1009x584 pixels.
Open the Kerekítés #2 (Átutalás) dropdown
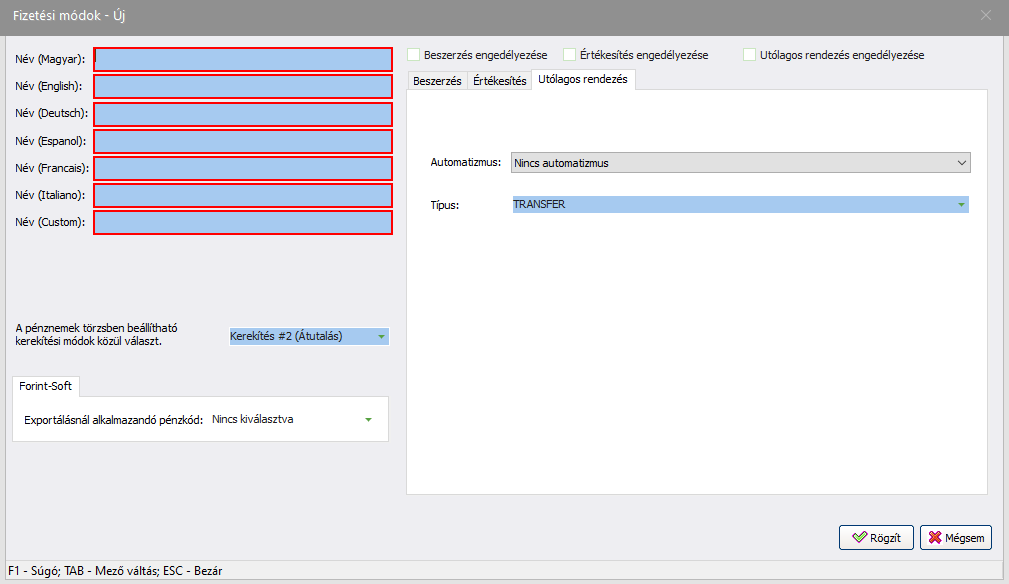pyautogui.click(x=381, y=337)
